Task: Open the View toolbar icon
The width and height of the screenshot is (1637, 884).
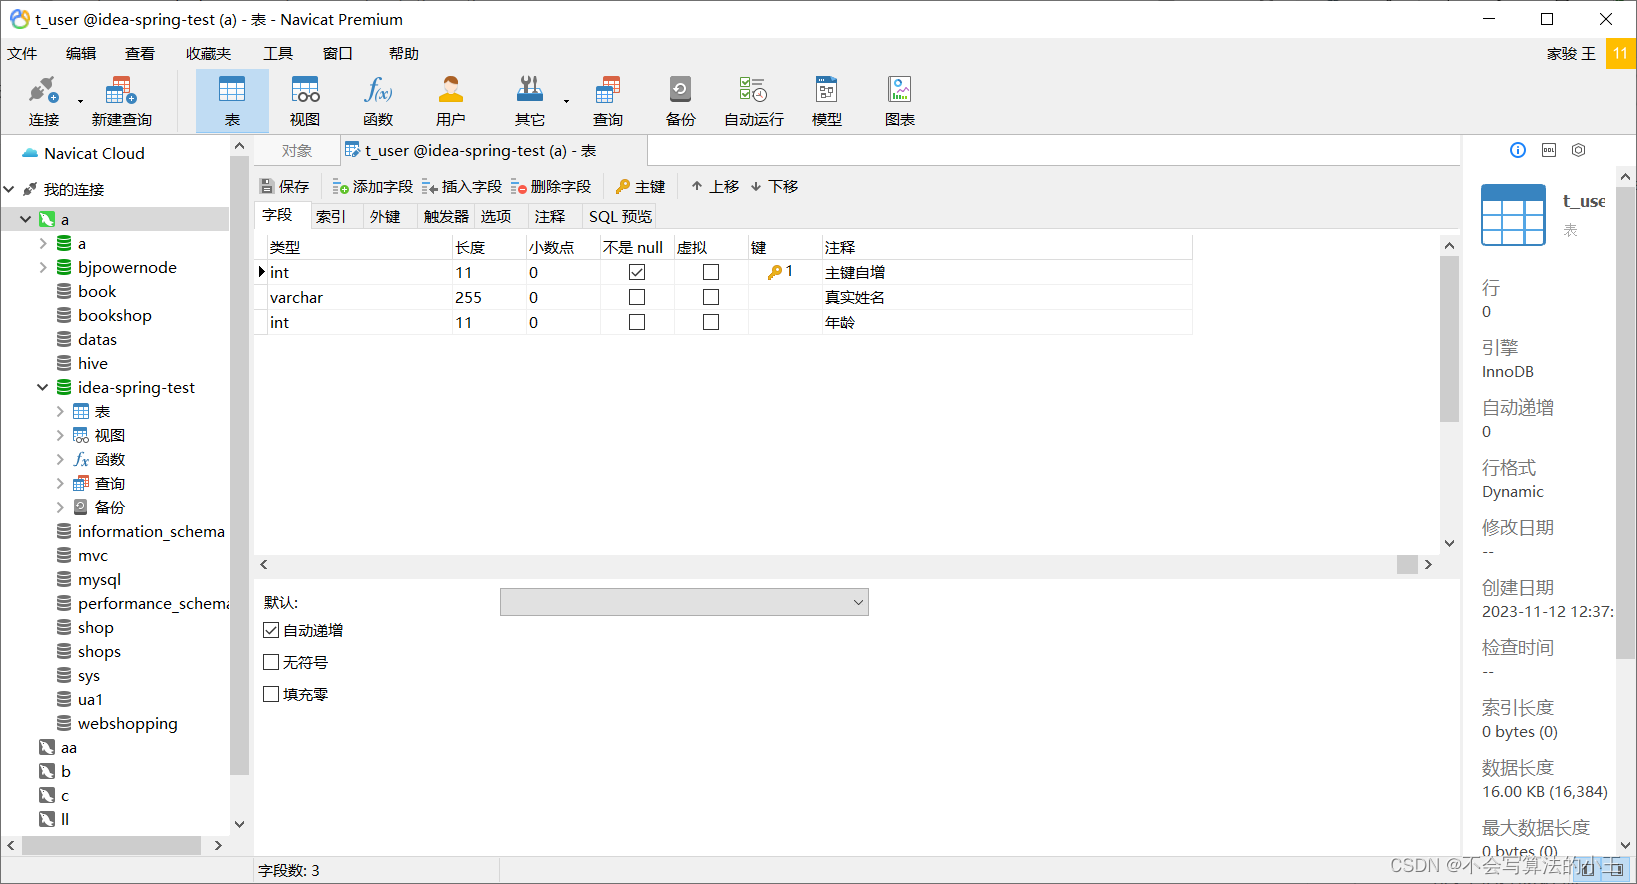Action: tap(305, 101)
